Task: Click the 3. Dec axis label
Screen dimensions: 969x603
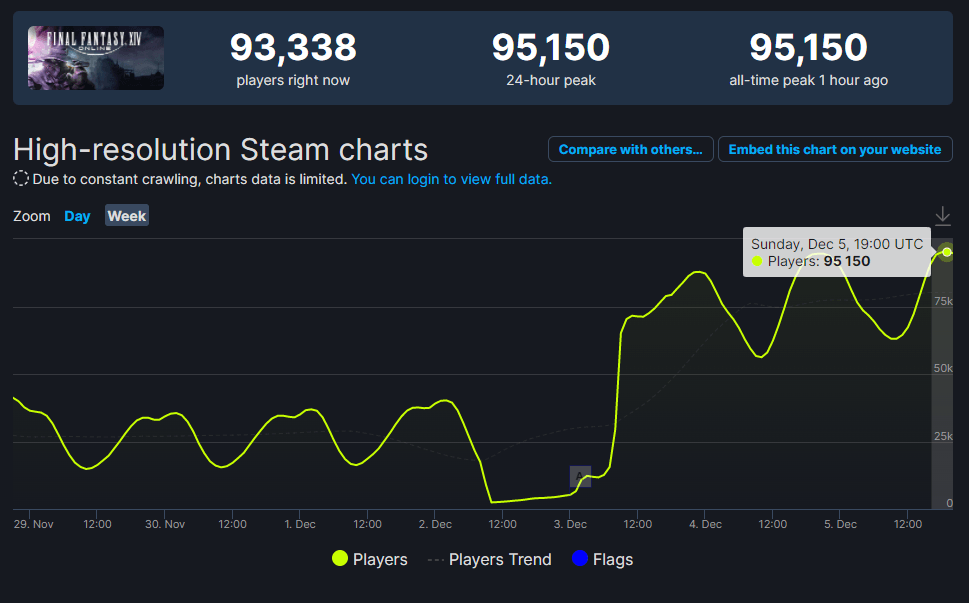Action: pyautogui.click(x=570, y=524)
